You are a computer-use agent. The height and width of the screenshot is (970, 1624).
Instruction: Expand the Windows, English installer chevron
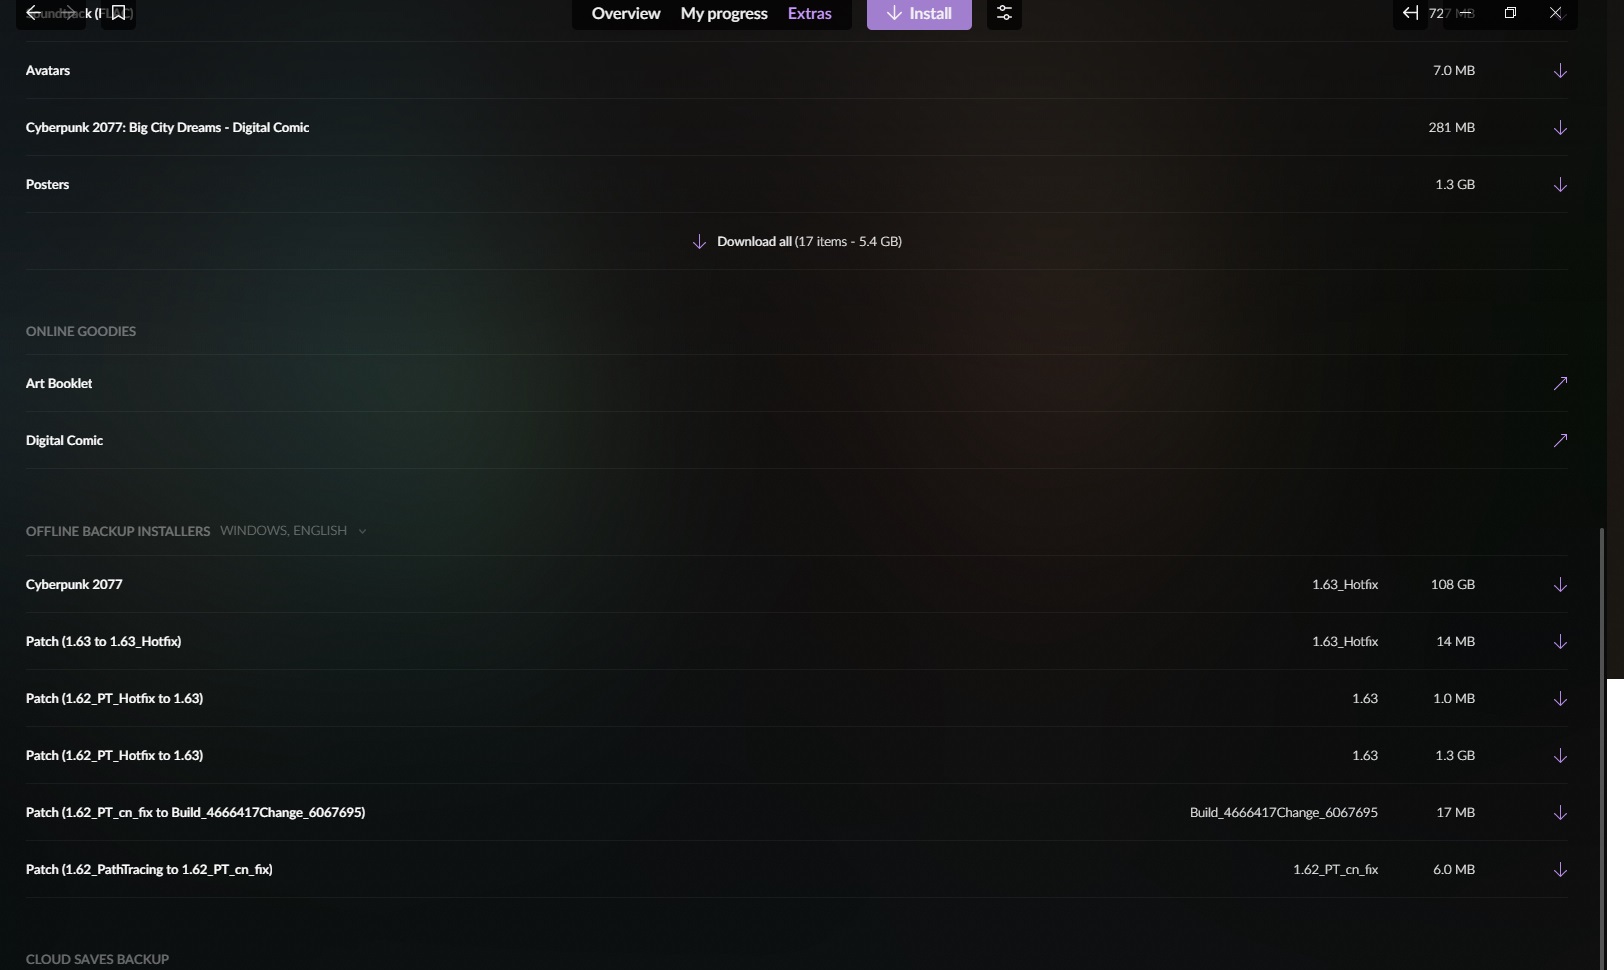coord(362,532)
